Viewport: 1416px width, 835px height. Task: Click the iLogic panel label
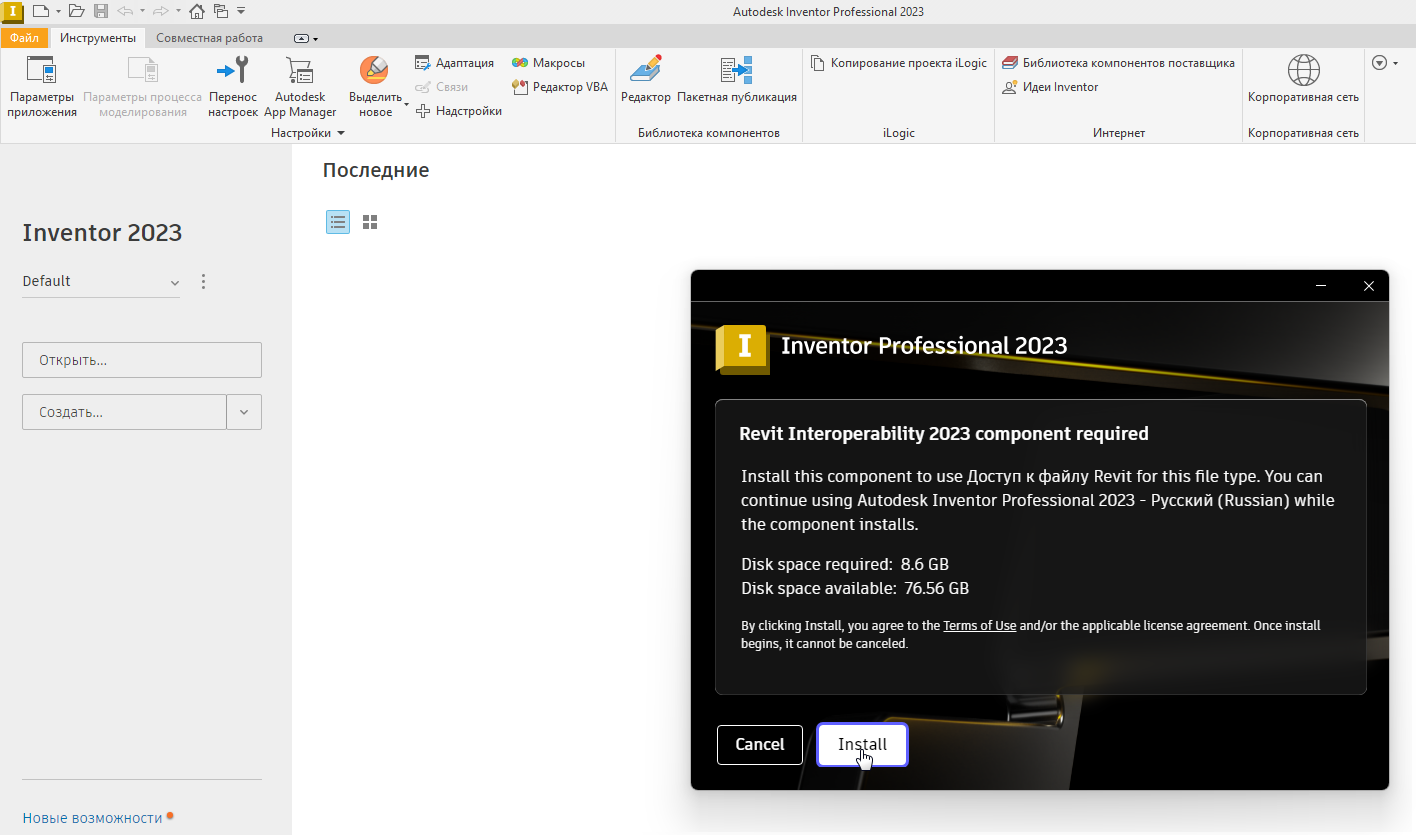[x=898, y=133]
